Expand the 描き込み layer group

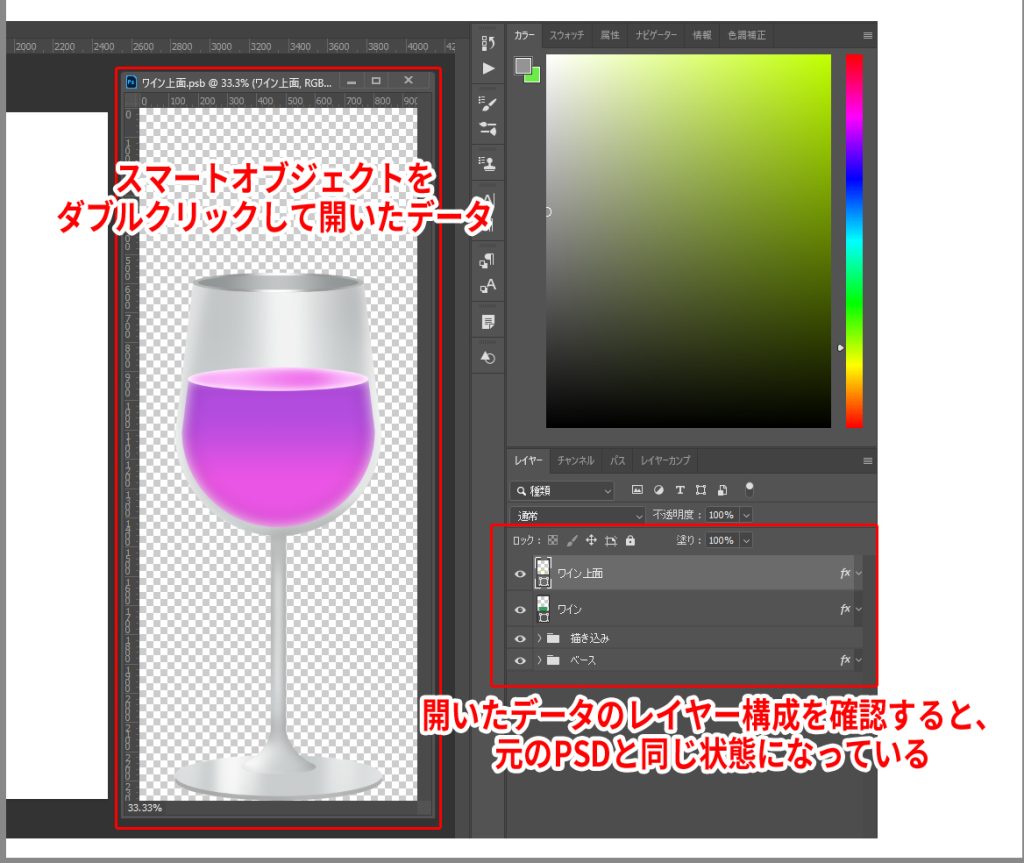coord(539,638)
